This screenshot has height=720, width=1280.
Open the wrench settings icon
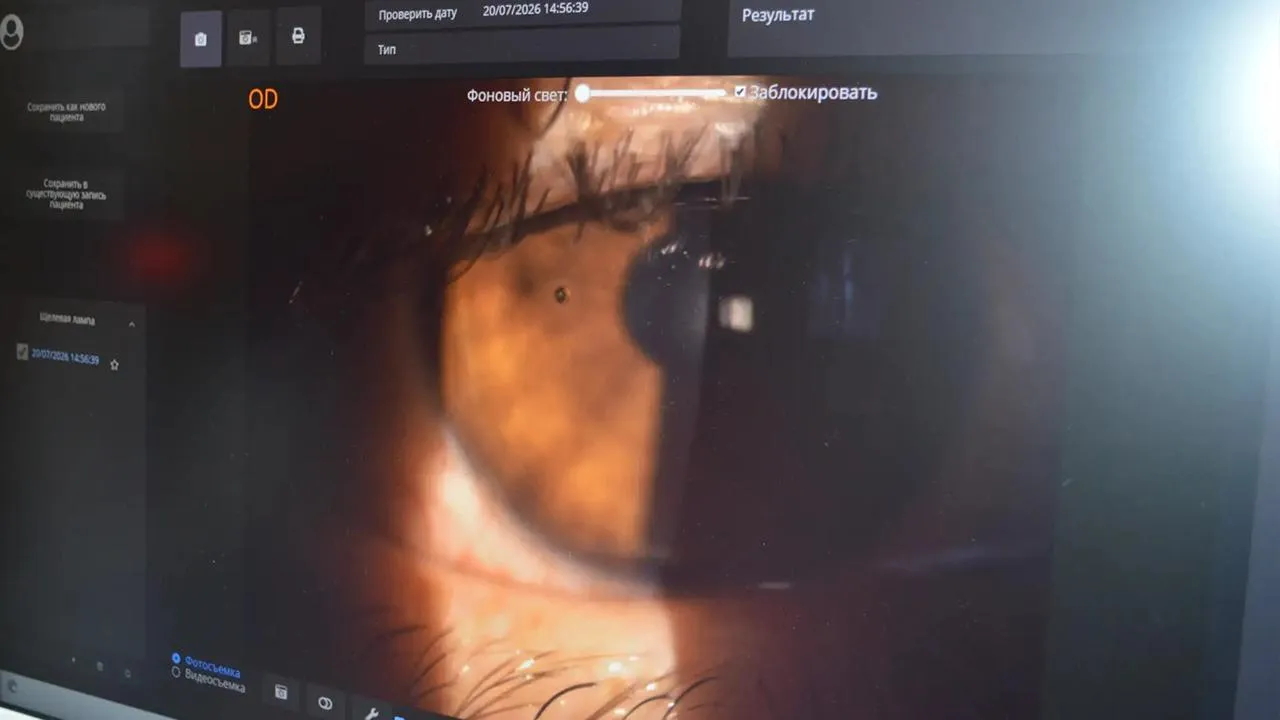[370, 713]
